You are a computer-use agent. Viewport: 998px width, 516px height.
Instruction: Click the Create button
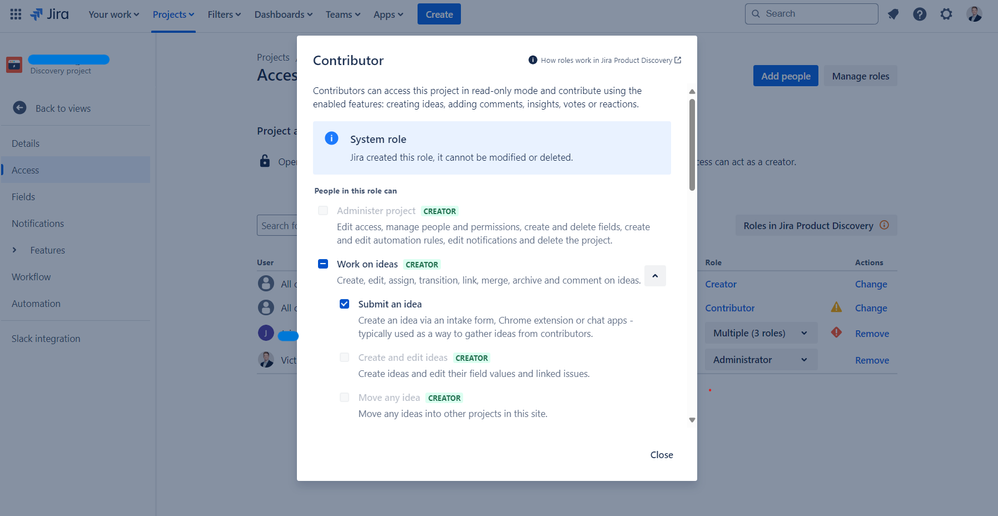pyautogui.click(x=439, y=14)
